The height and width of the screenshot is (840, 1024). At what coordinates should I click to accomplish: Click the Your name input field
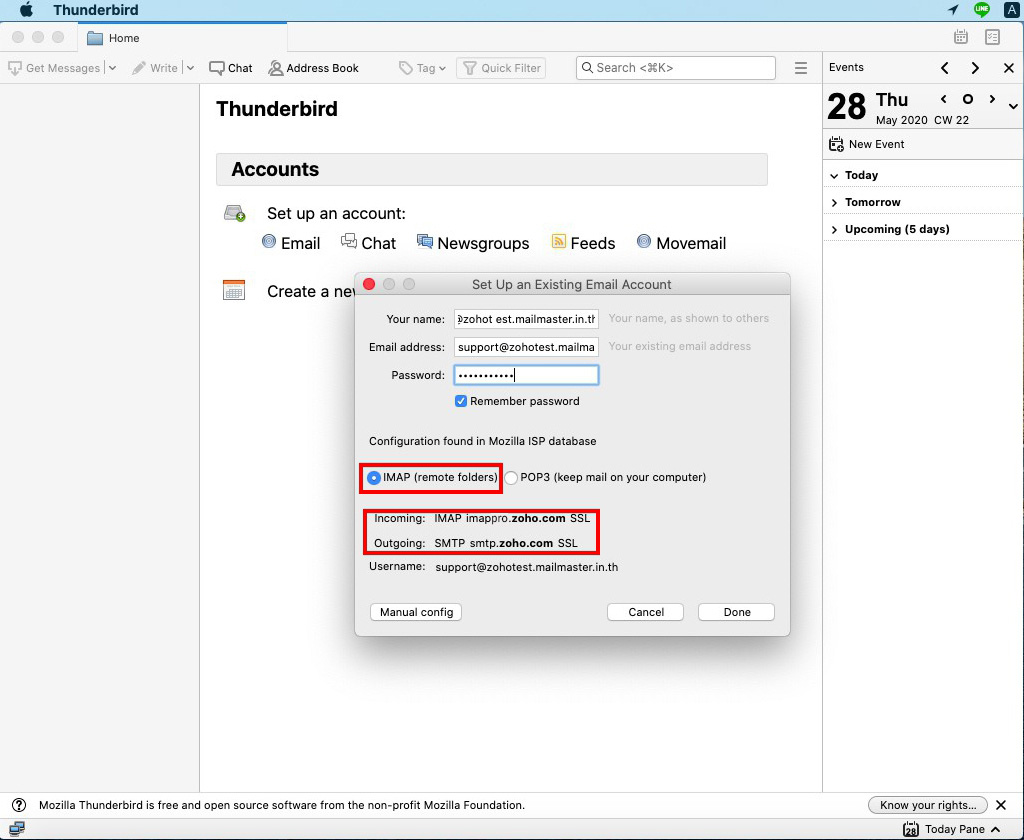coord(526,319)
